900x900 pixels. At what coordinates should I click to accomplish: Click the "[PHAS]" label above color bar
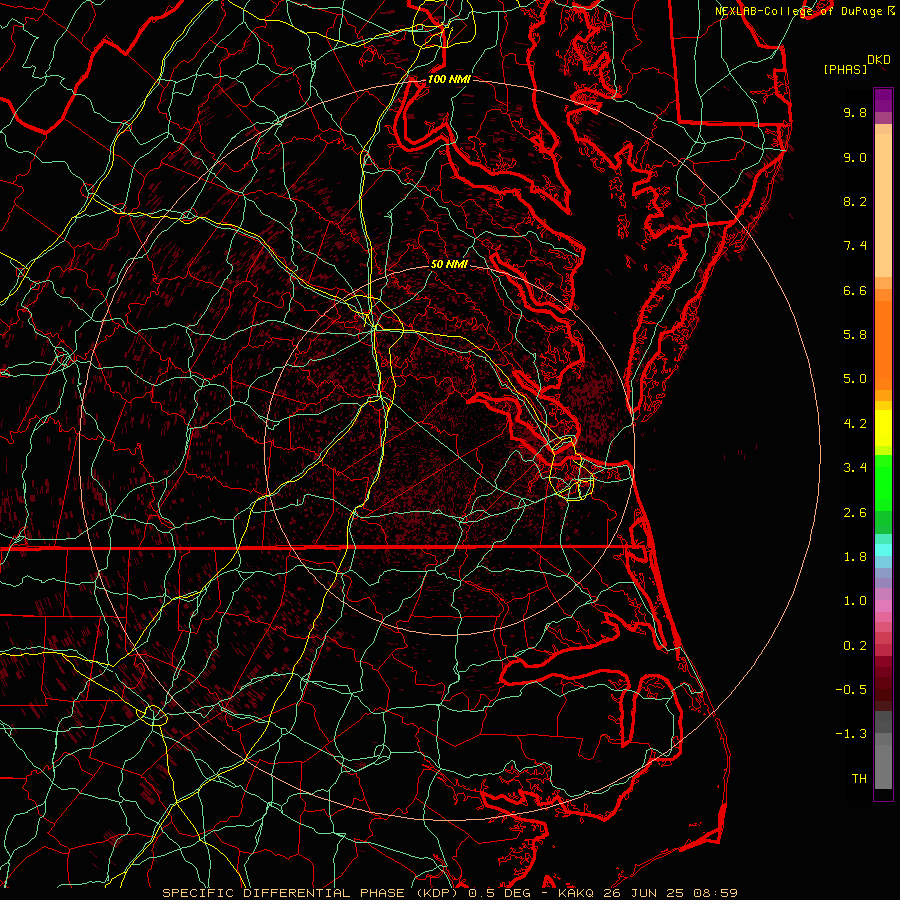845,70
